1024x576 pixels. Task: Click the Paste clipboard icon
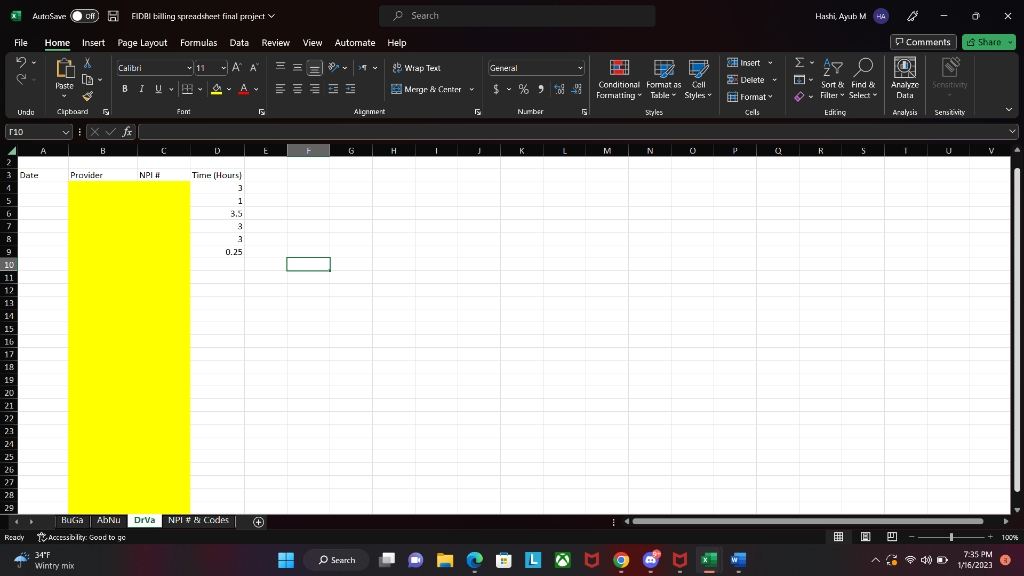pos(65,69)
